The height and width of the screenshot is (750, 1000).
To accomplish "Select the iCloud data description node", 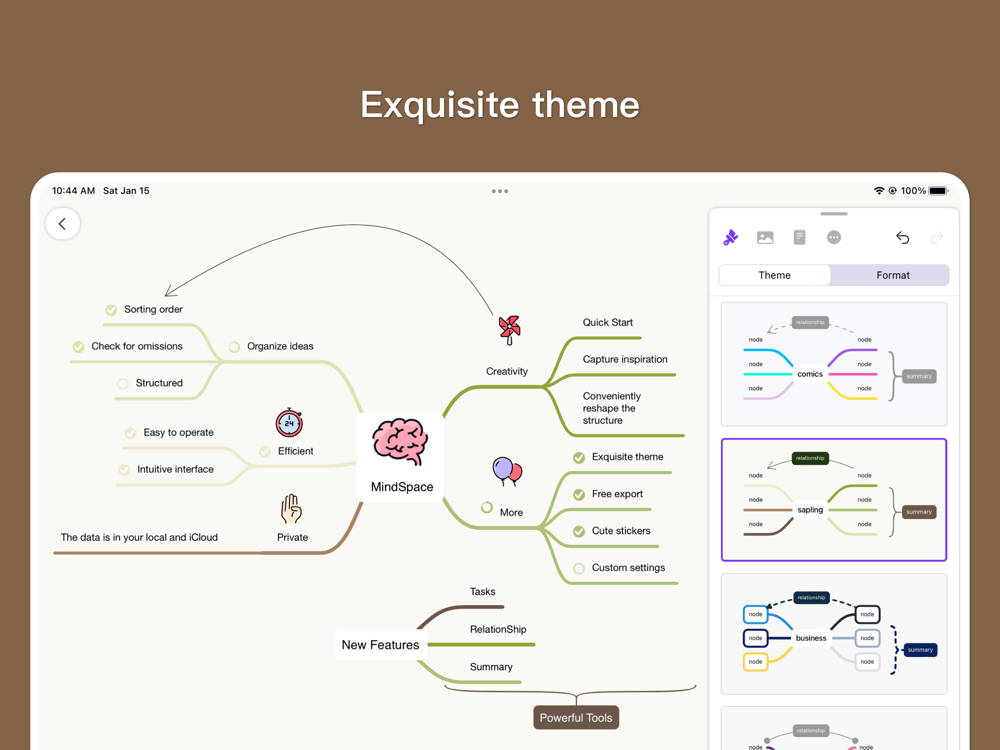I will (x=139, y=537).
